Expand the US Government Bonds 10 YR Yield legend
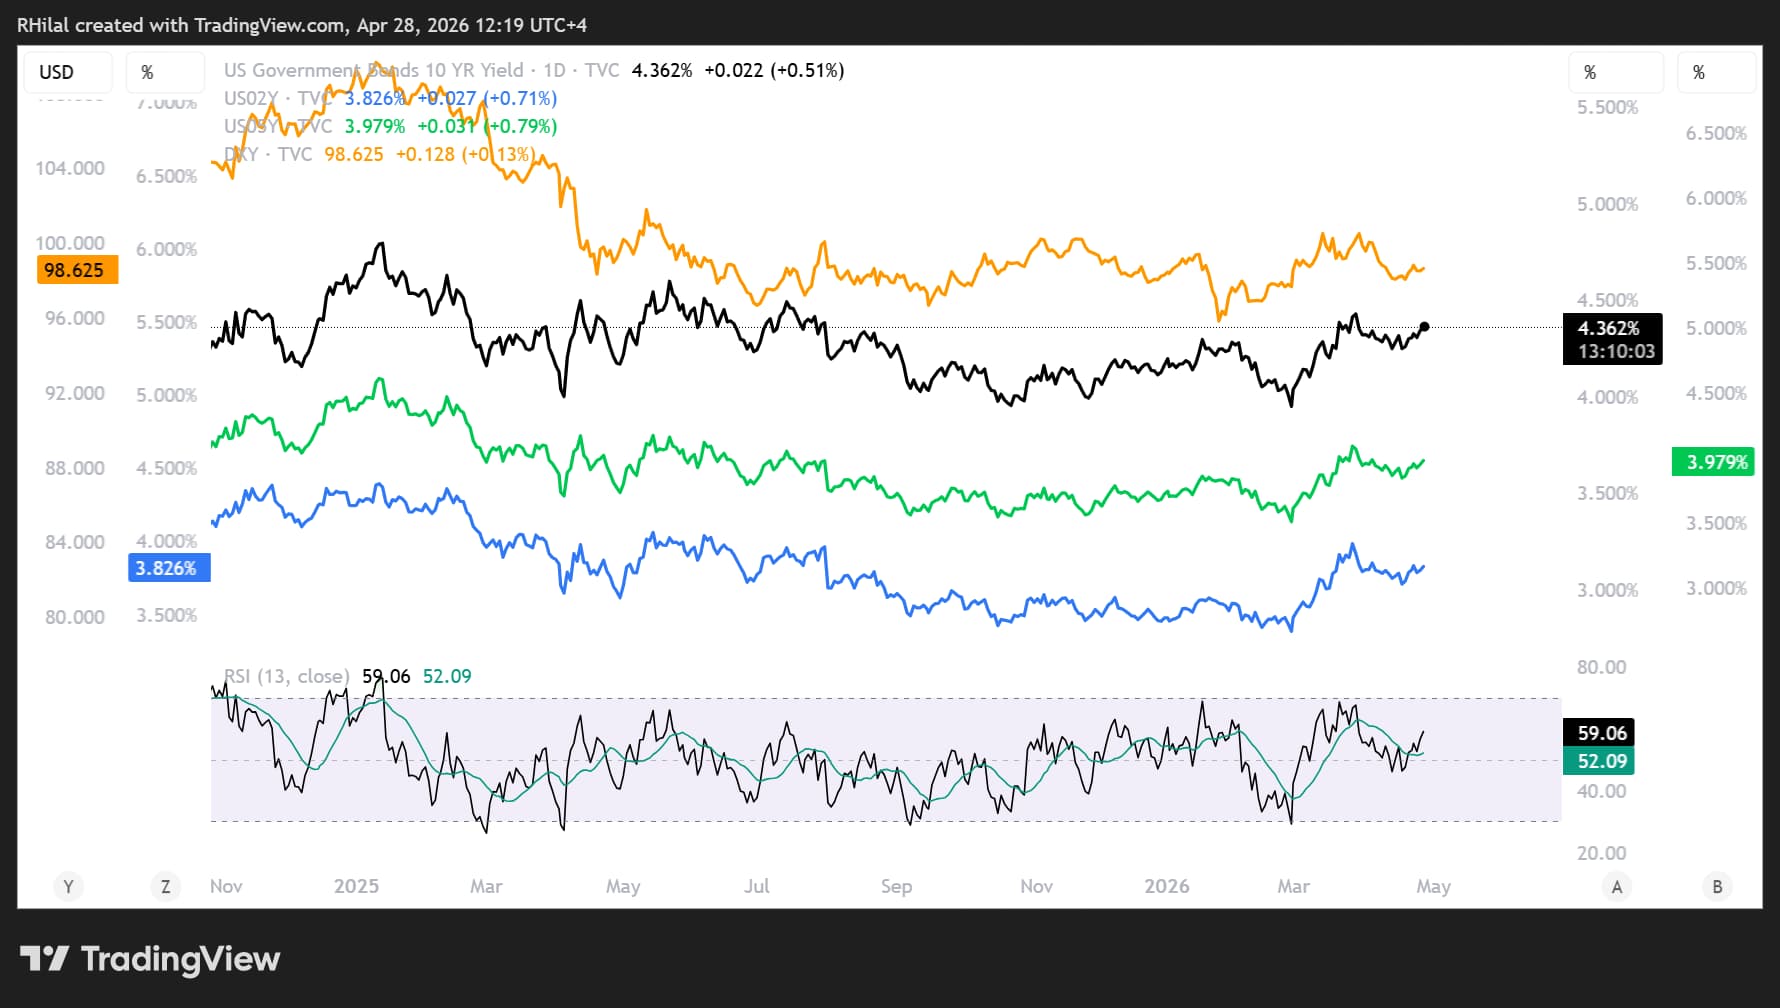This screenshot has height=1008, width=1780. point(373,70)
